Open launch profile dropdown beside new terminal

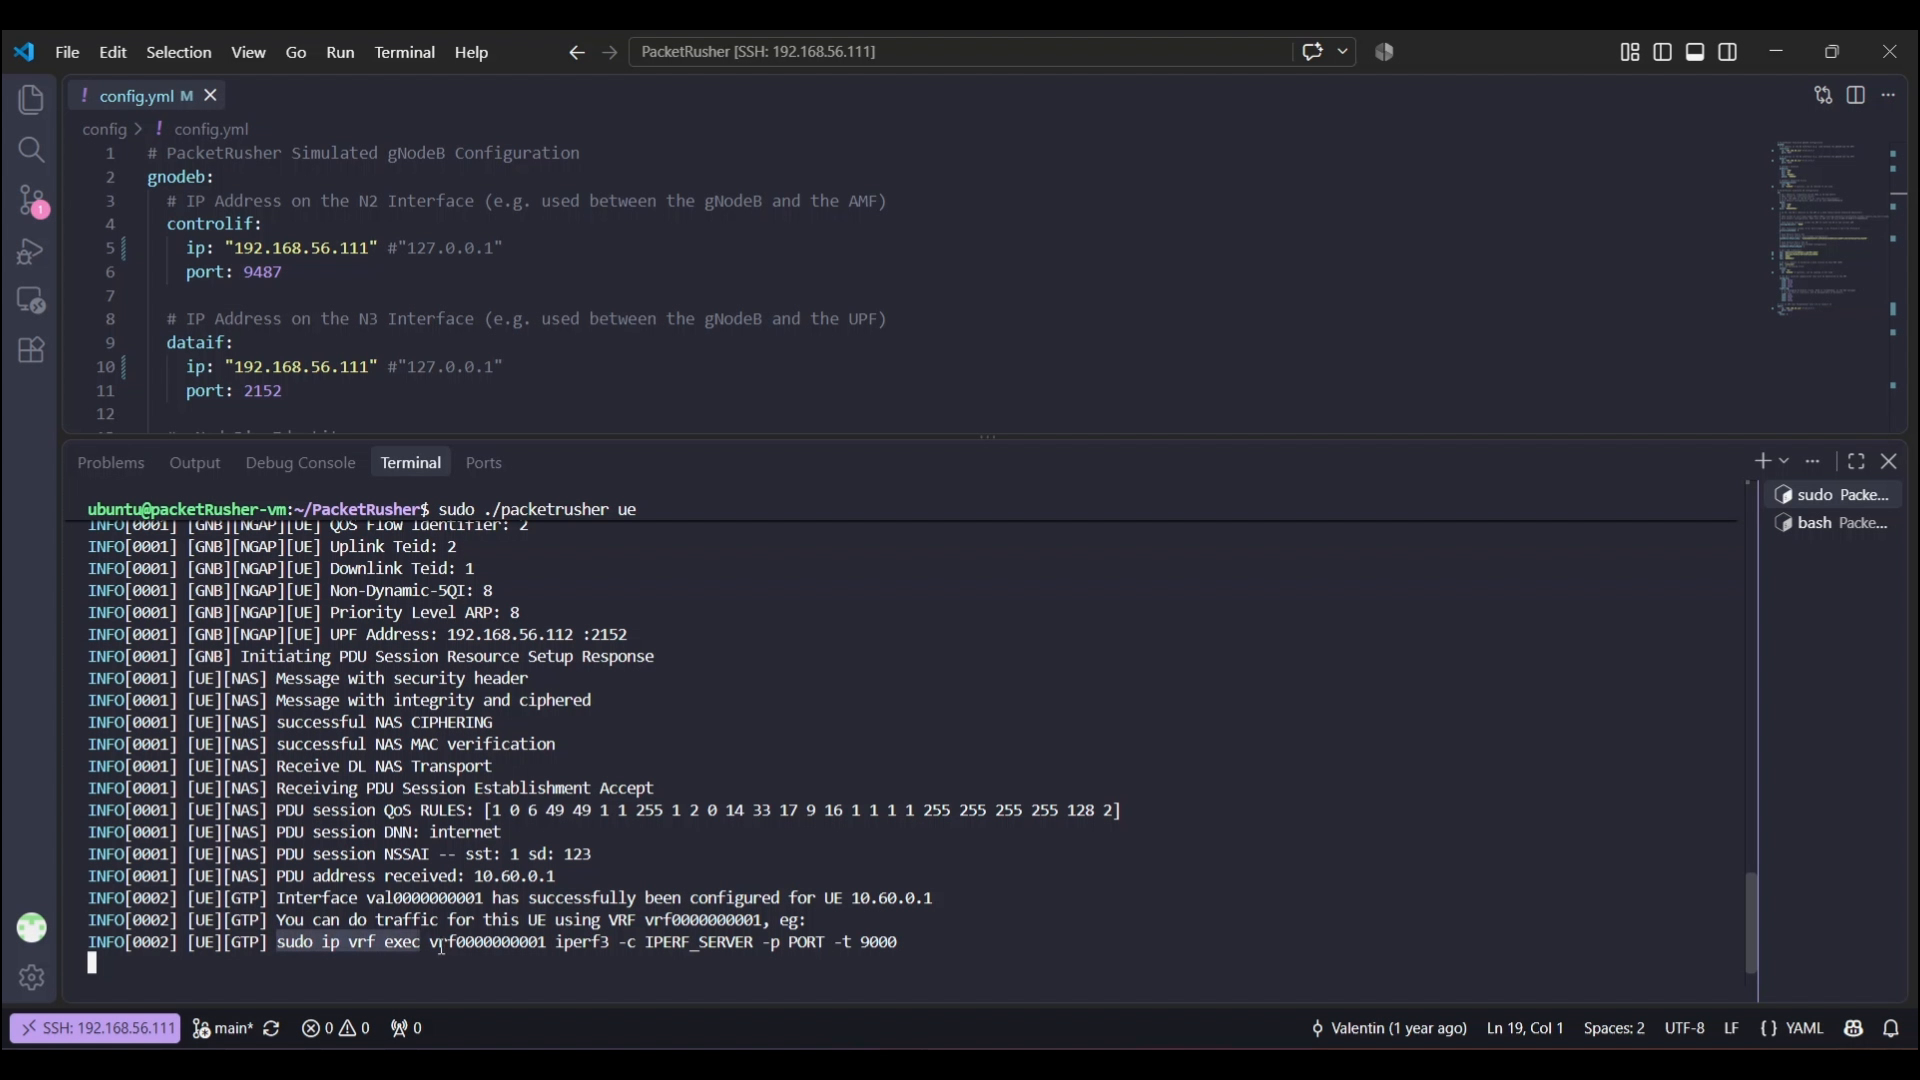1784,461
